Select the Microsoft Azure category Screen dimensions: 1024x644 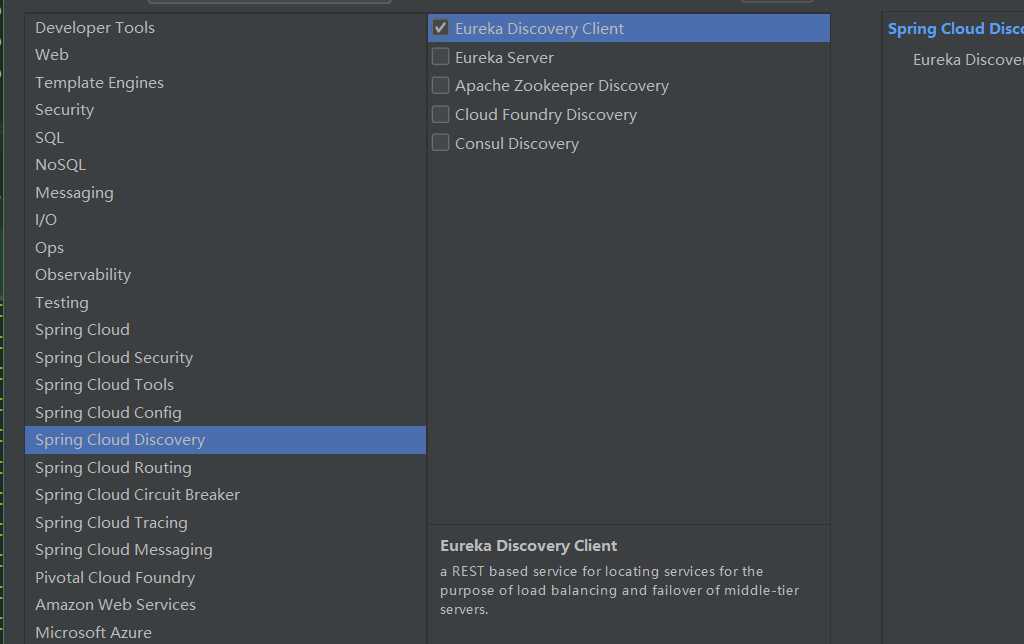[x=225, y=632]
